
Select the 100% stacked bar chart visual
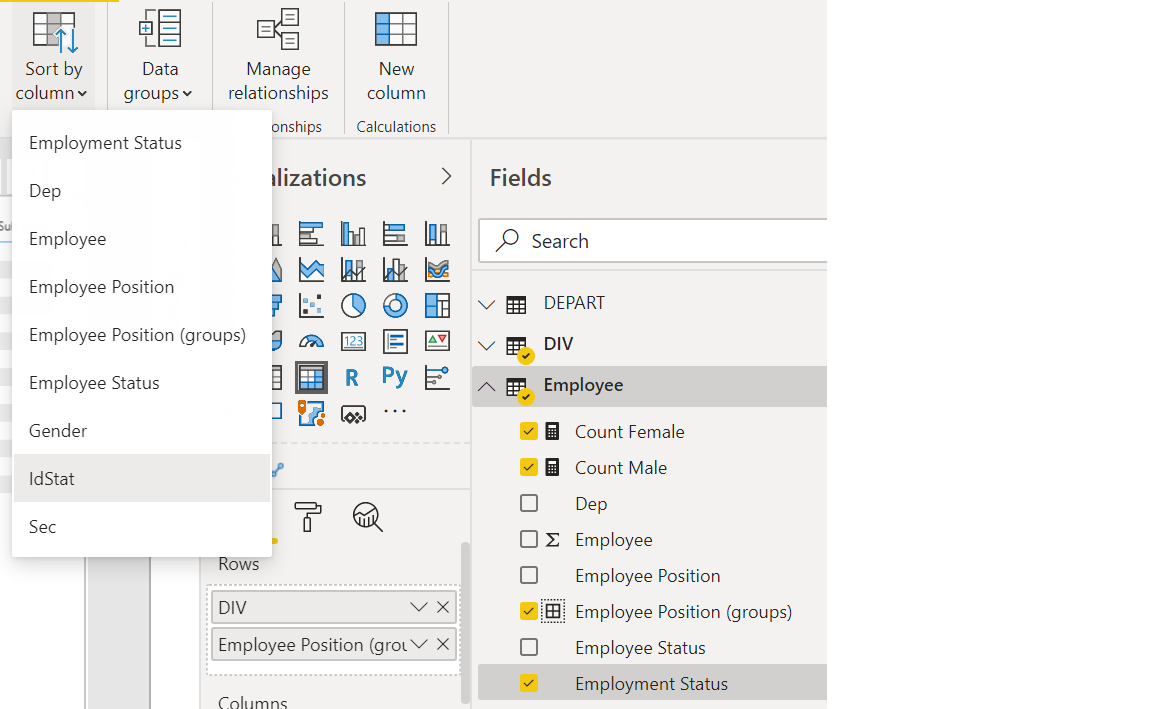click(x=395, y=234)
